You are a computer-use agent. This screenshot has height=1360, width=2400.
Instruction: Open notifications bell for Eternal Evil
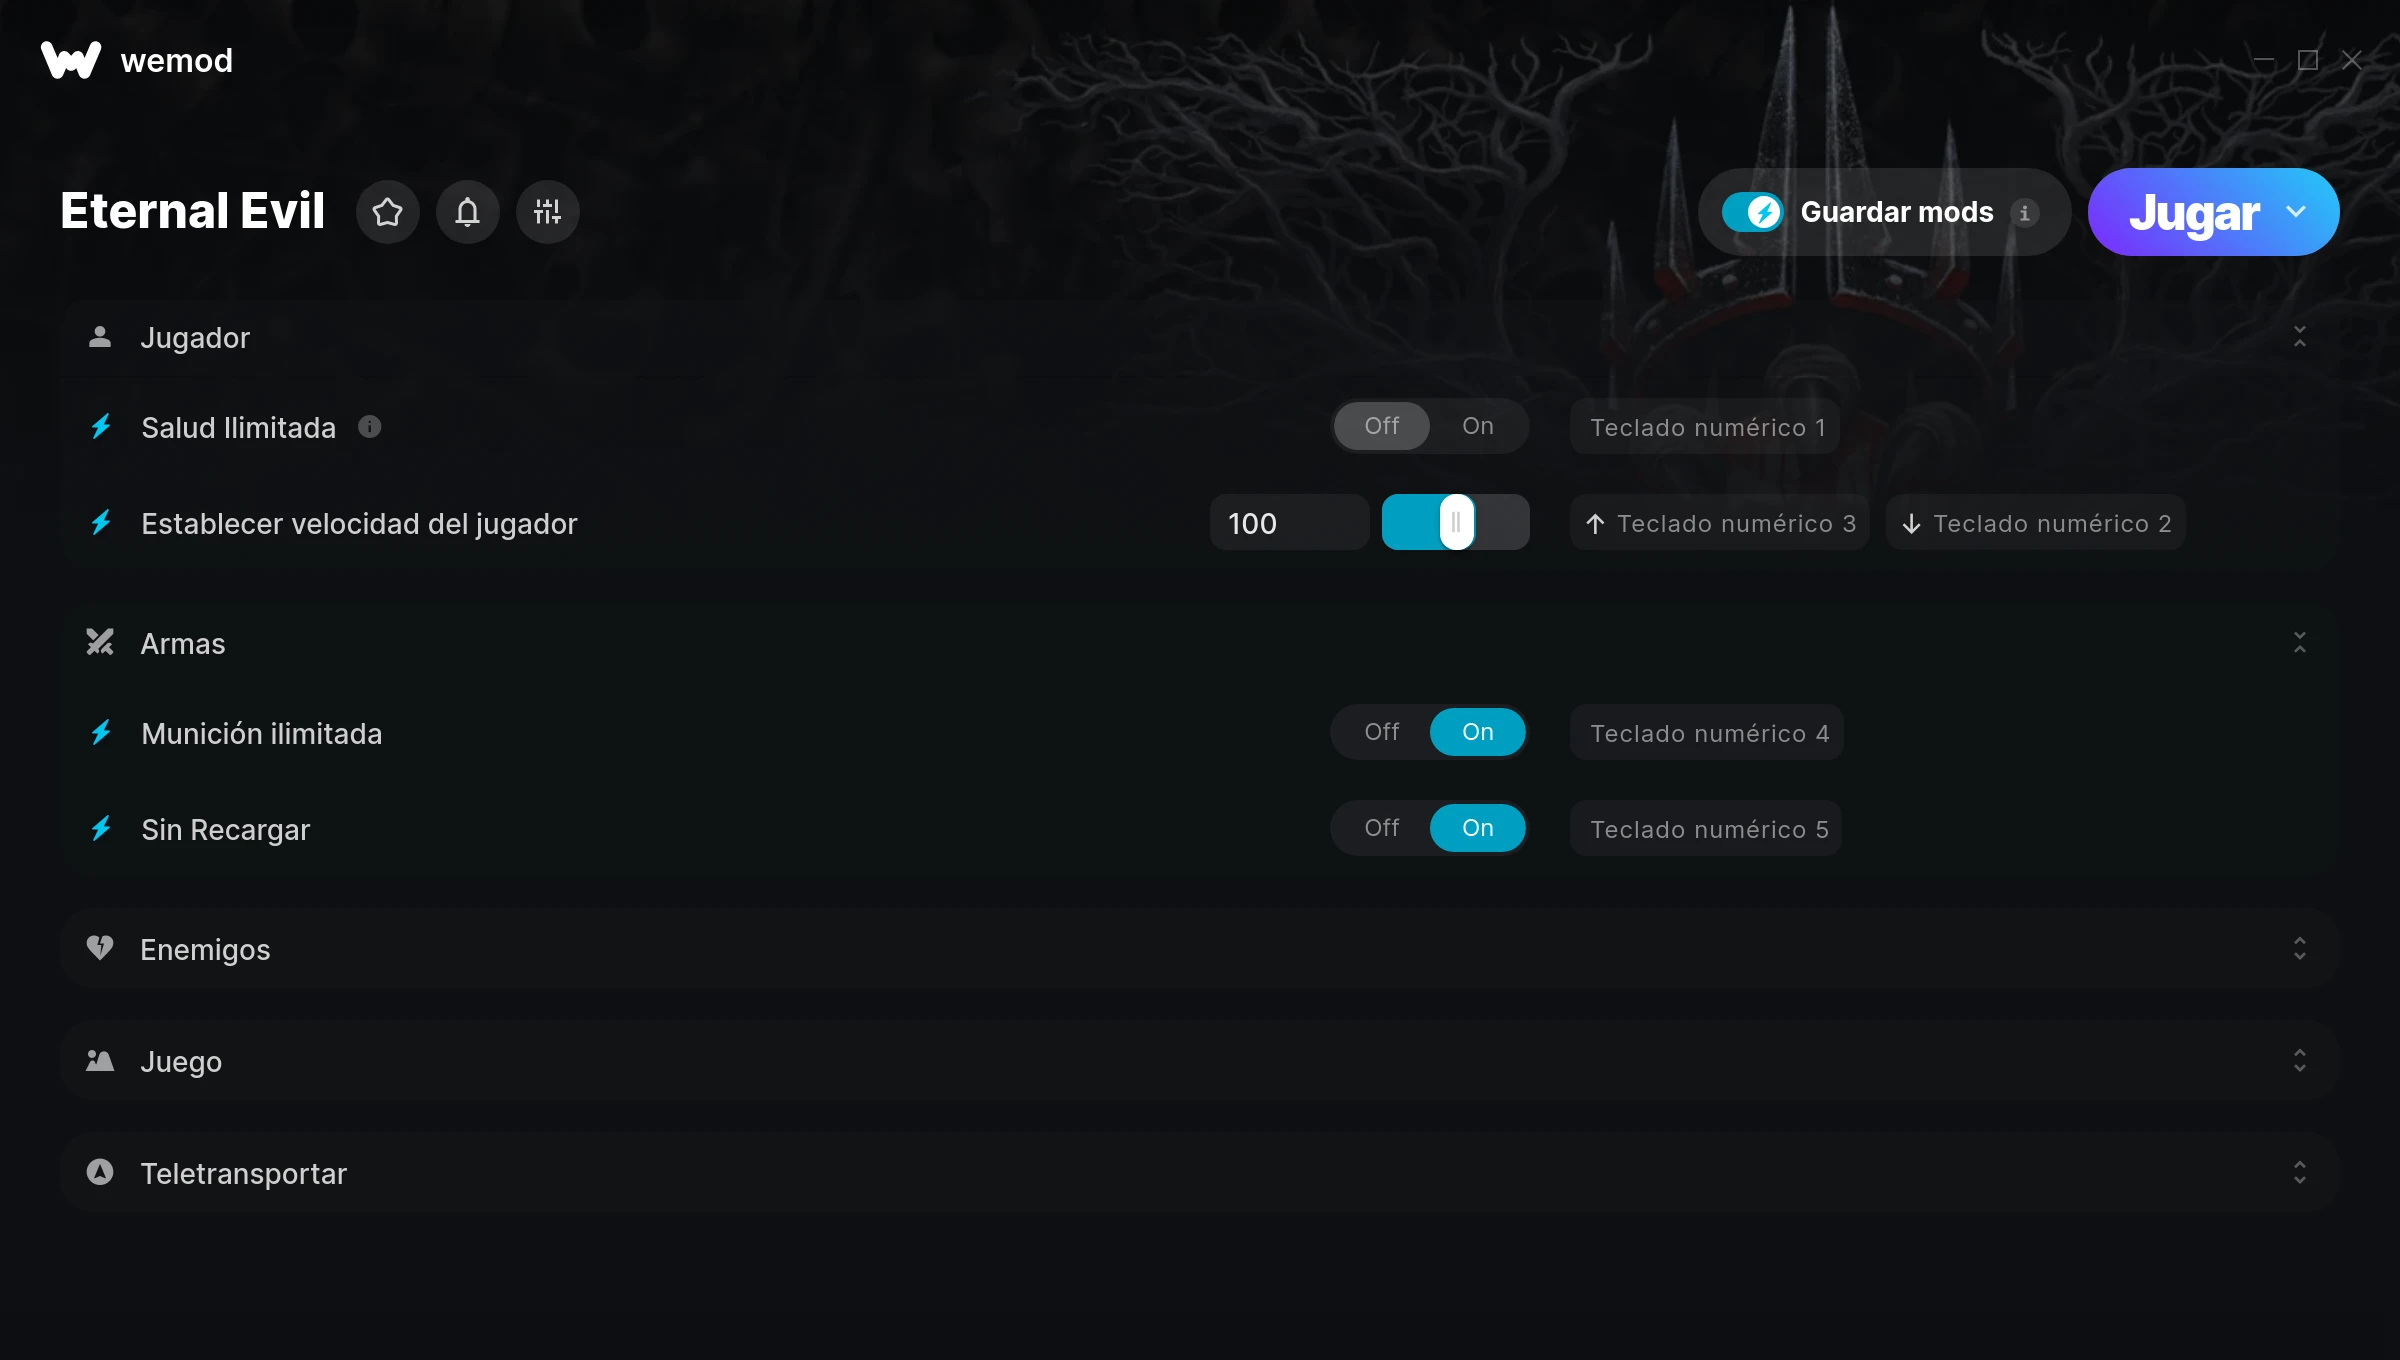coord(467,212)
